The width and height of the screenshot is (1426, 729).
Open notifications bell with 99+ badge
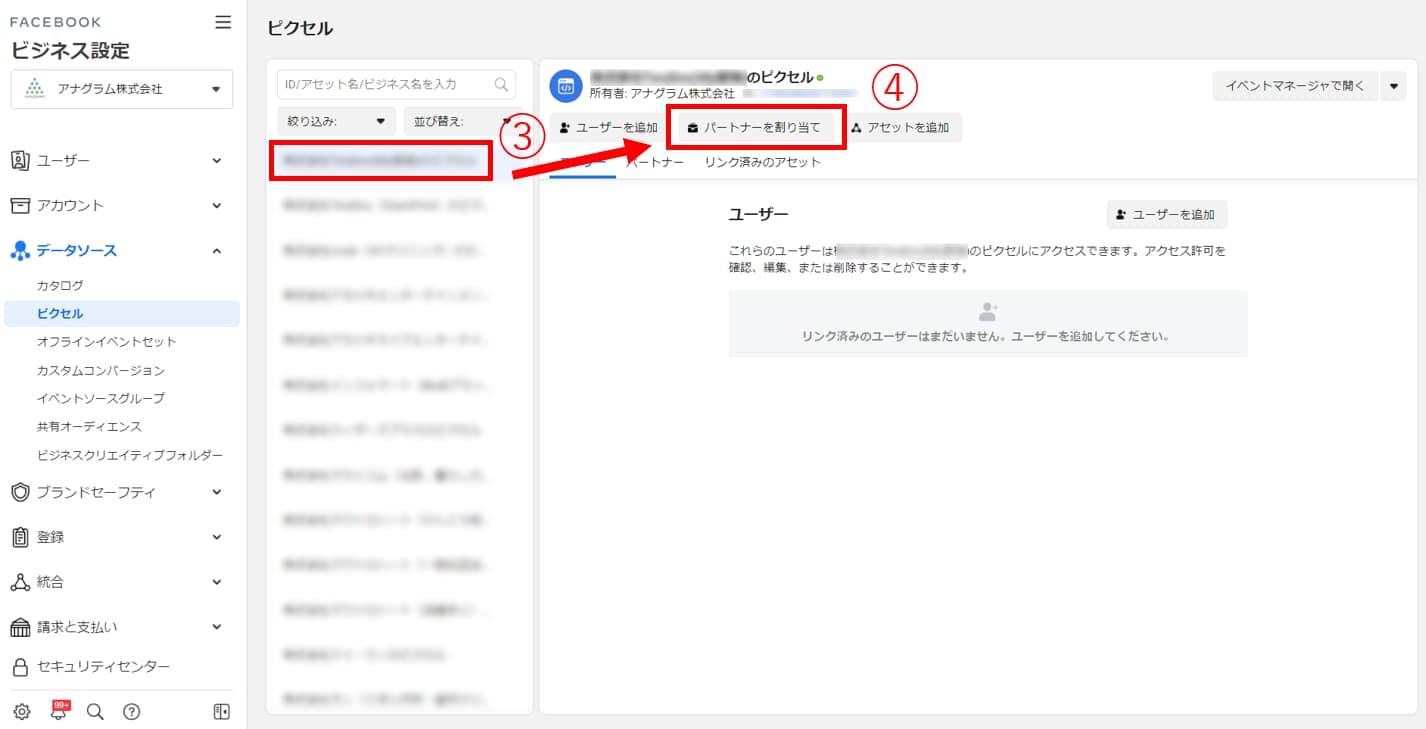point(59,711)
